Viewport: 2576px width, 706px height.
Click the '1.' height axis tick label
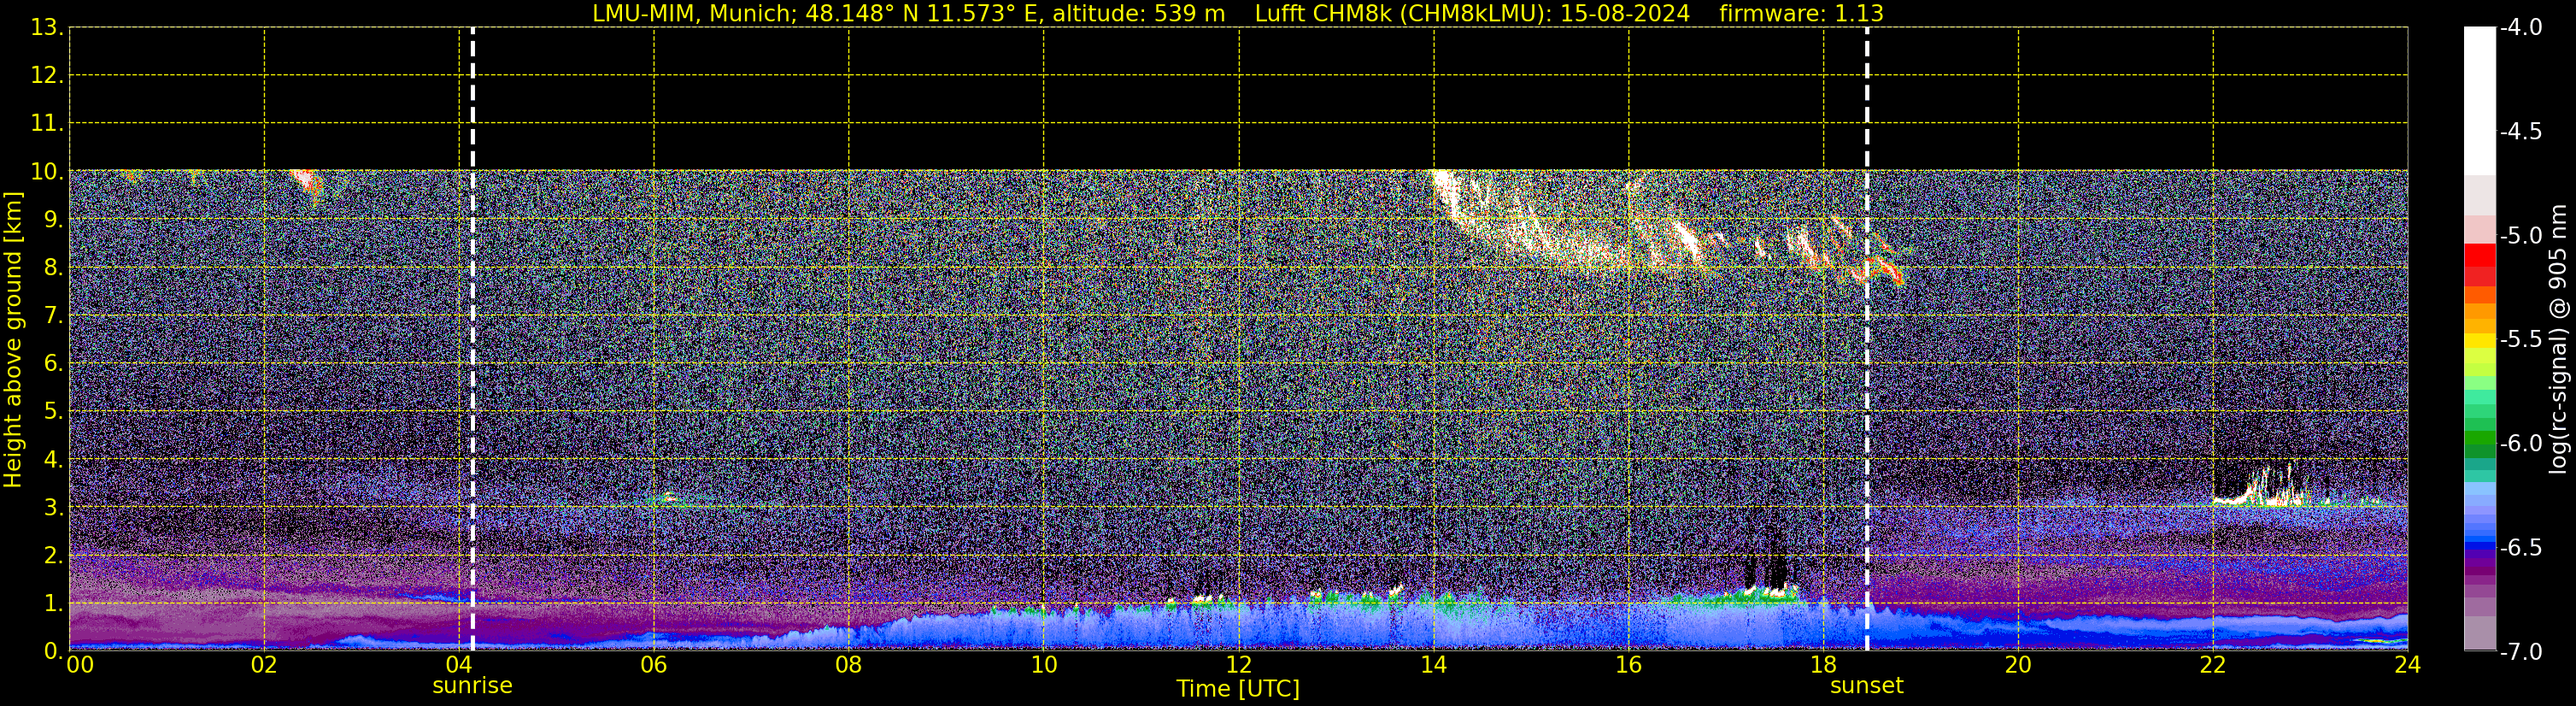pyautogui.click(x=54, y=603)
